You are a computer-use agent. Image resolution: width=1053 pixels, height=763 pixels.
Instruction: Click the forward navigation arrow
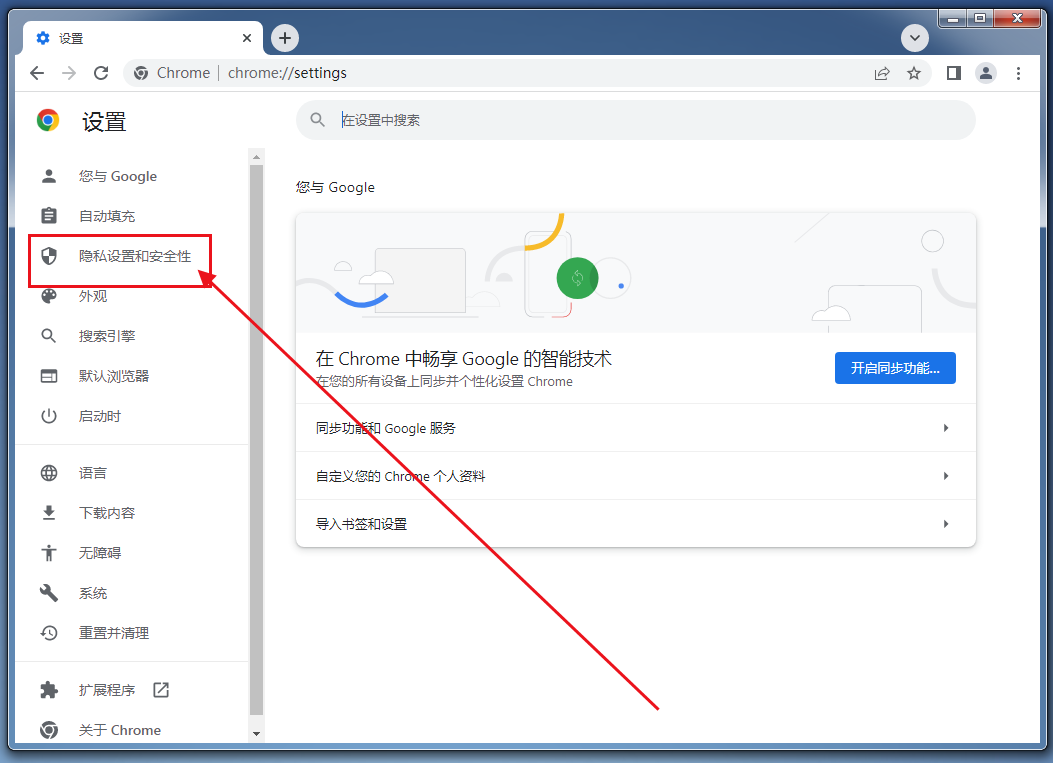[x=68, y=73]
